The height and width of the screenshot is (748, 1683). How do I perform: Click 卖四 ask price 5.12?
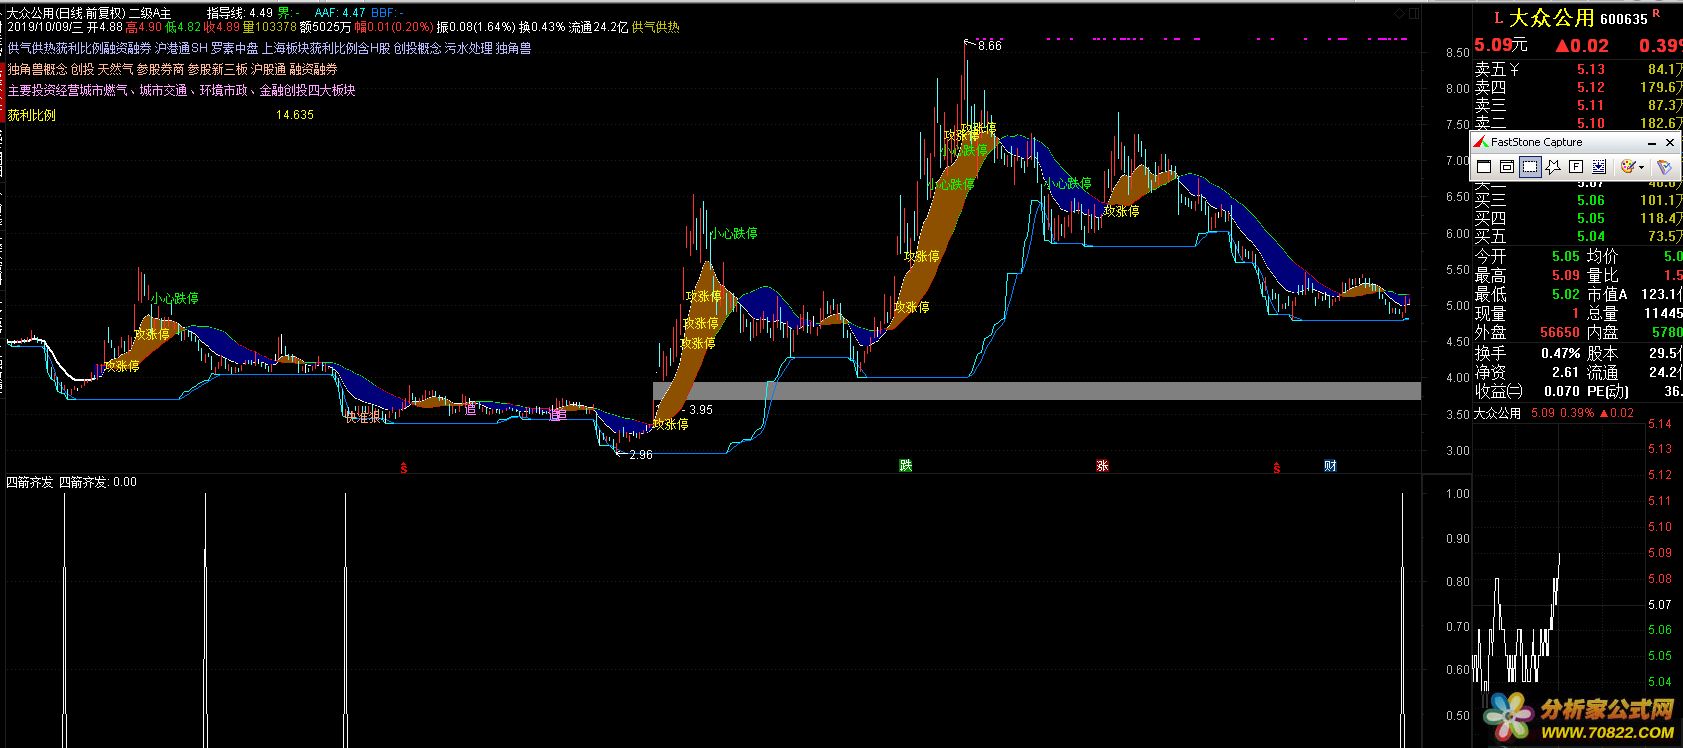click(1590, 87)
